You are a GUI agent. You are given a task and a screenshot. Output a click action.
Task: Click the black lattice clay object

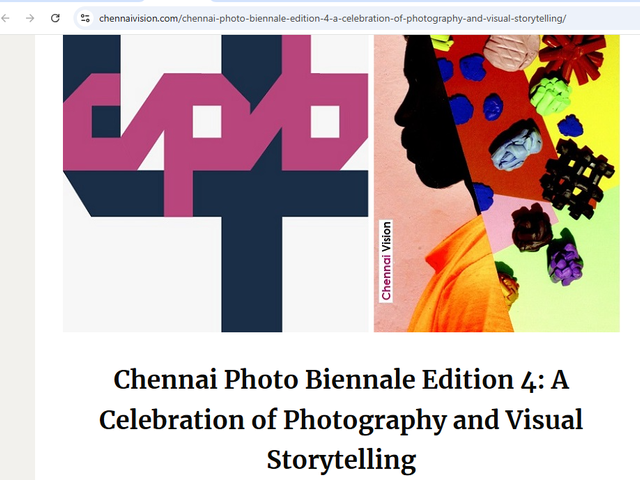click(576, 177)
